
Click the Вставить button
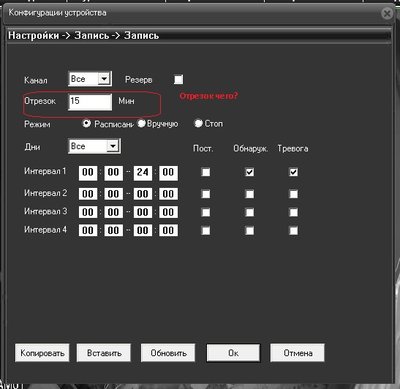pos(104,353)
